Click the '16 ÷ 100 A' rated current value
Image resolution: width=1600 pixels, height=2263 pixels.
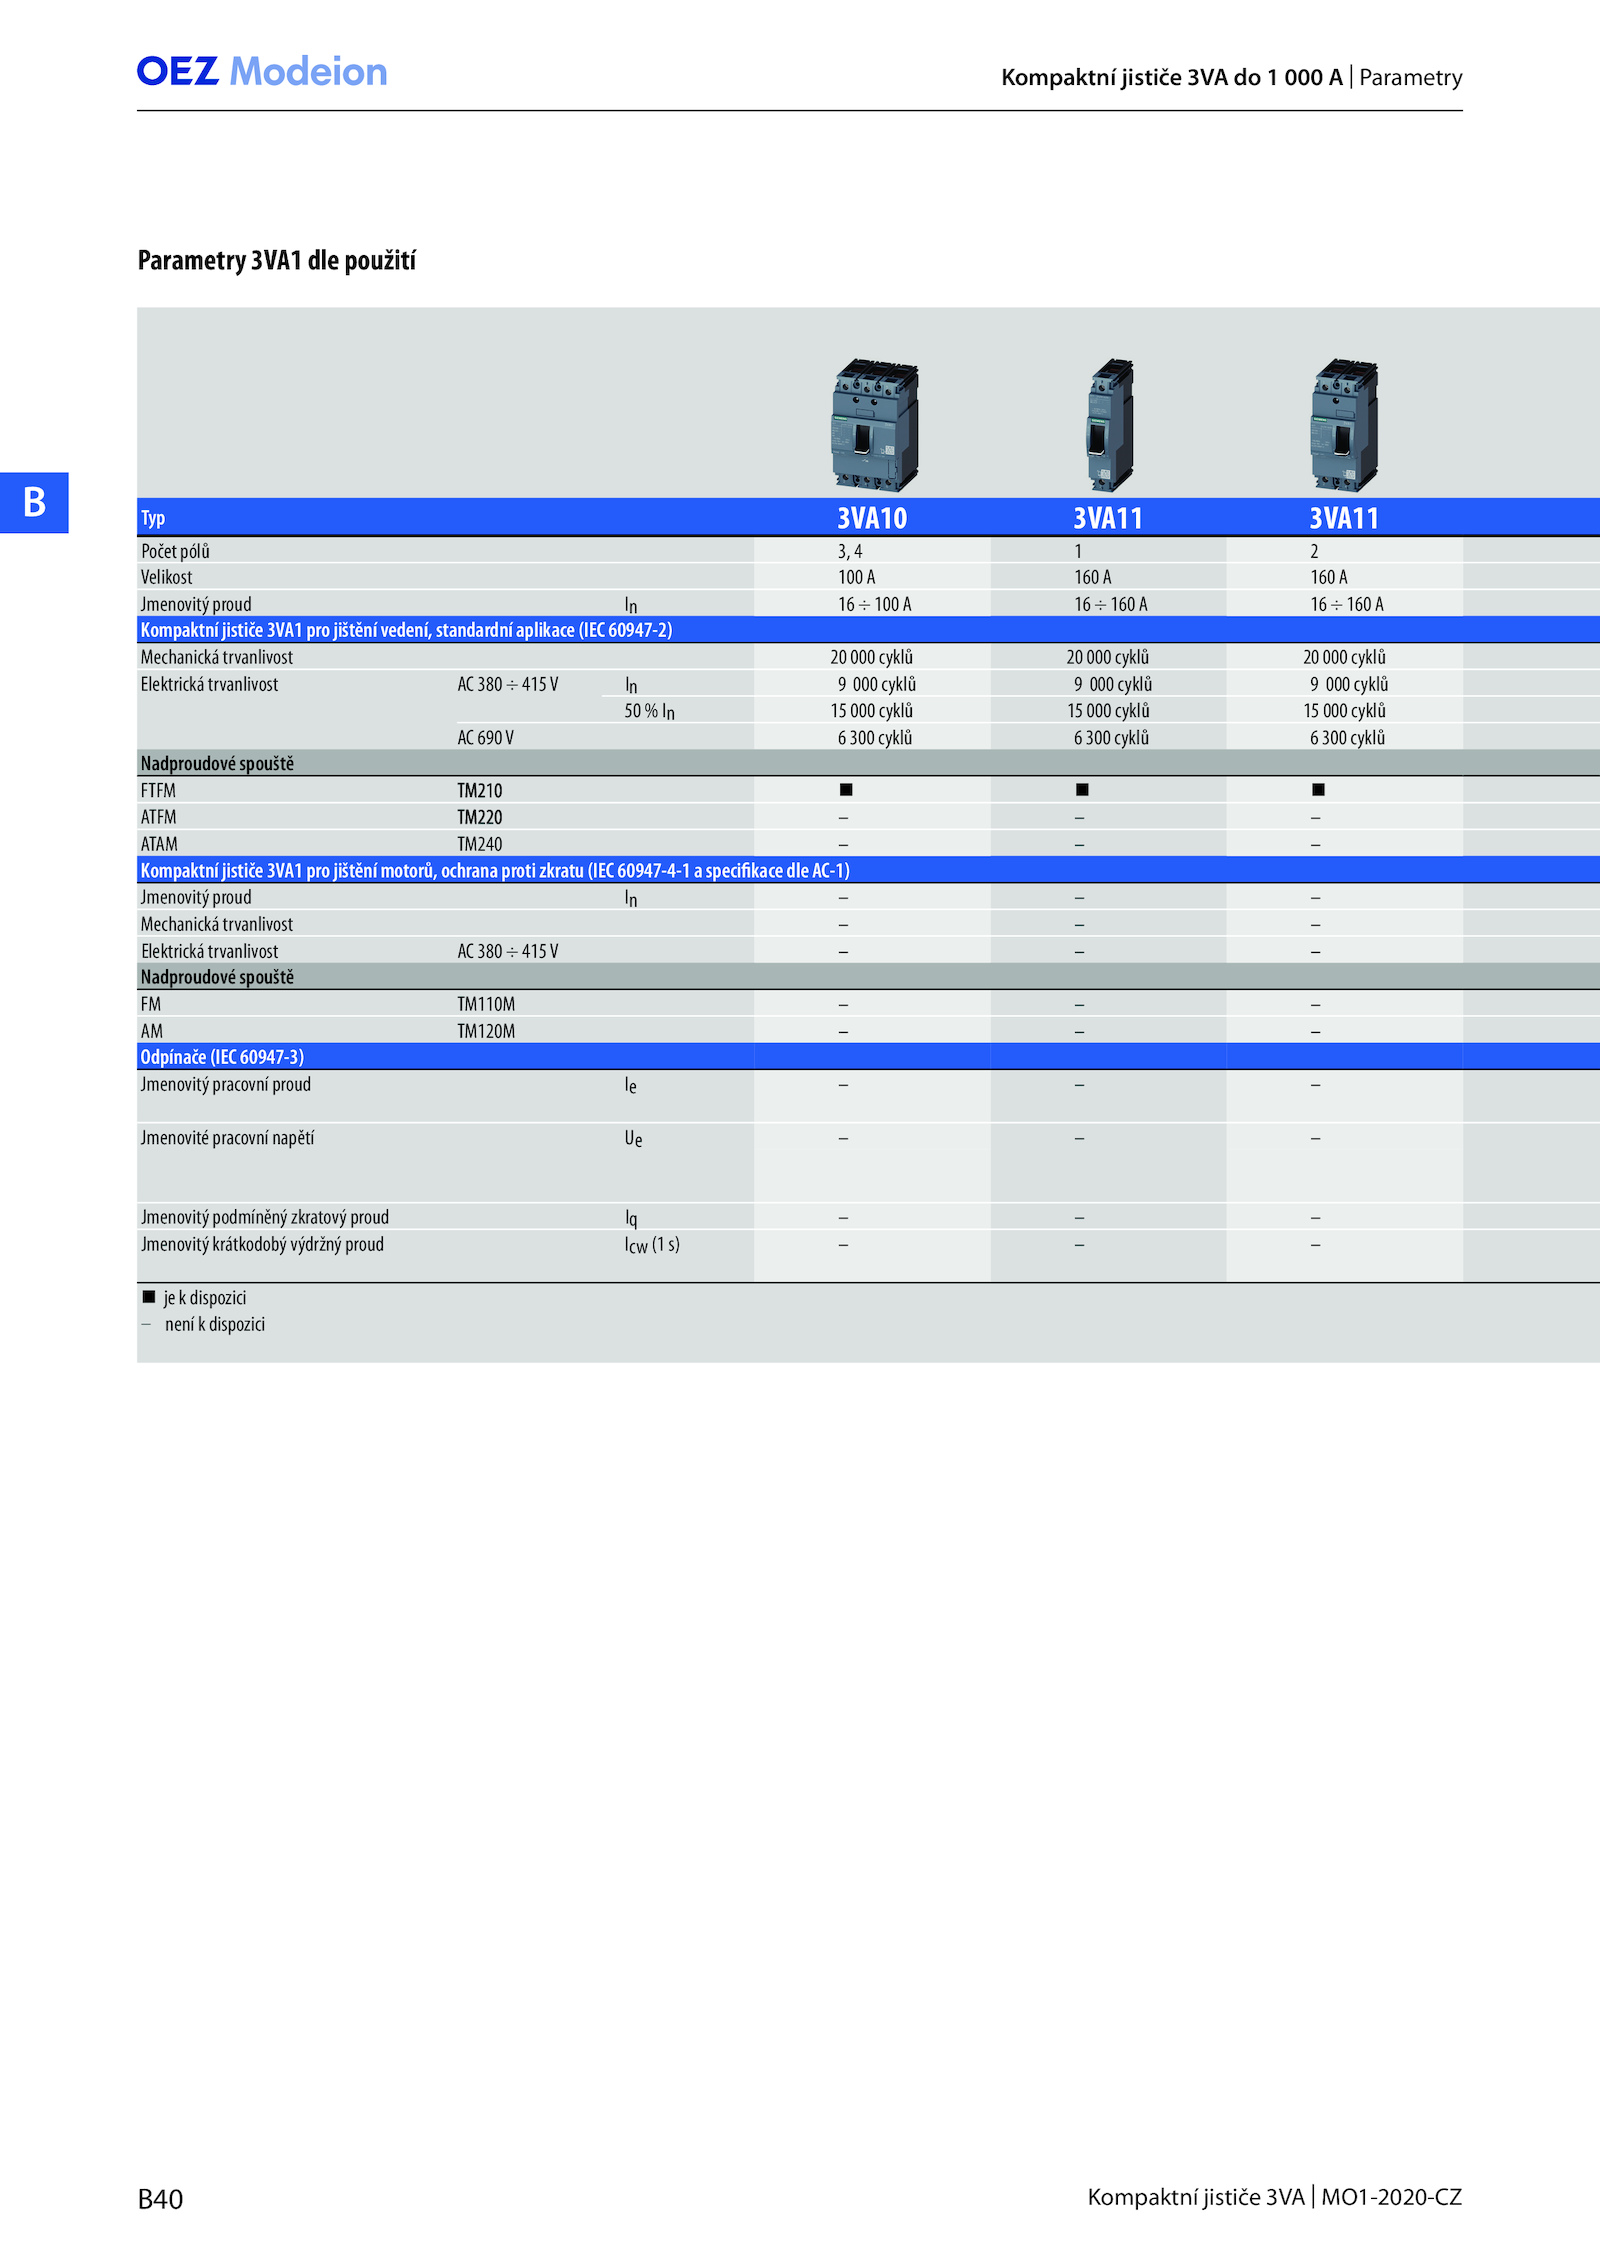coord(875,604)
